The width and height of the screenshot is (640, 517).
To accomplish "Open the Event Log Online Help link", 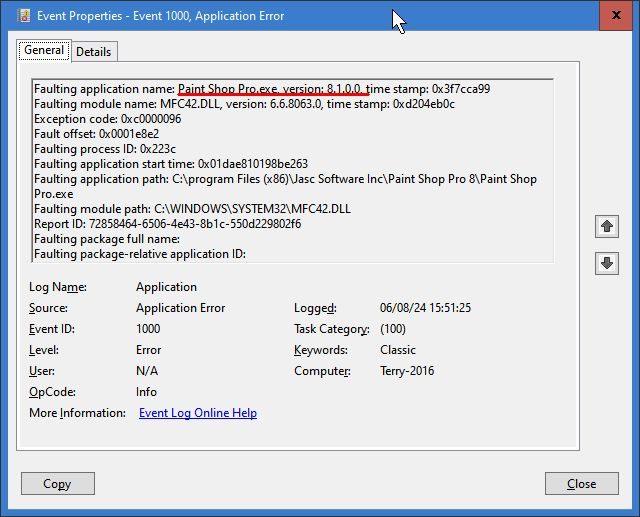I will 198,413.
